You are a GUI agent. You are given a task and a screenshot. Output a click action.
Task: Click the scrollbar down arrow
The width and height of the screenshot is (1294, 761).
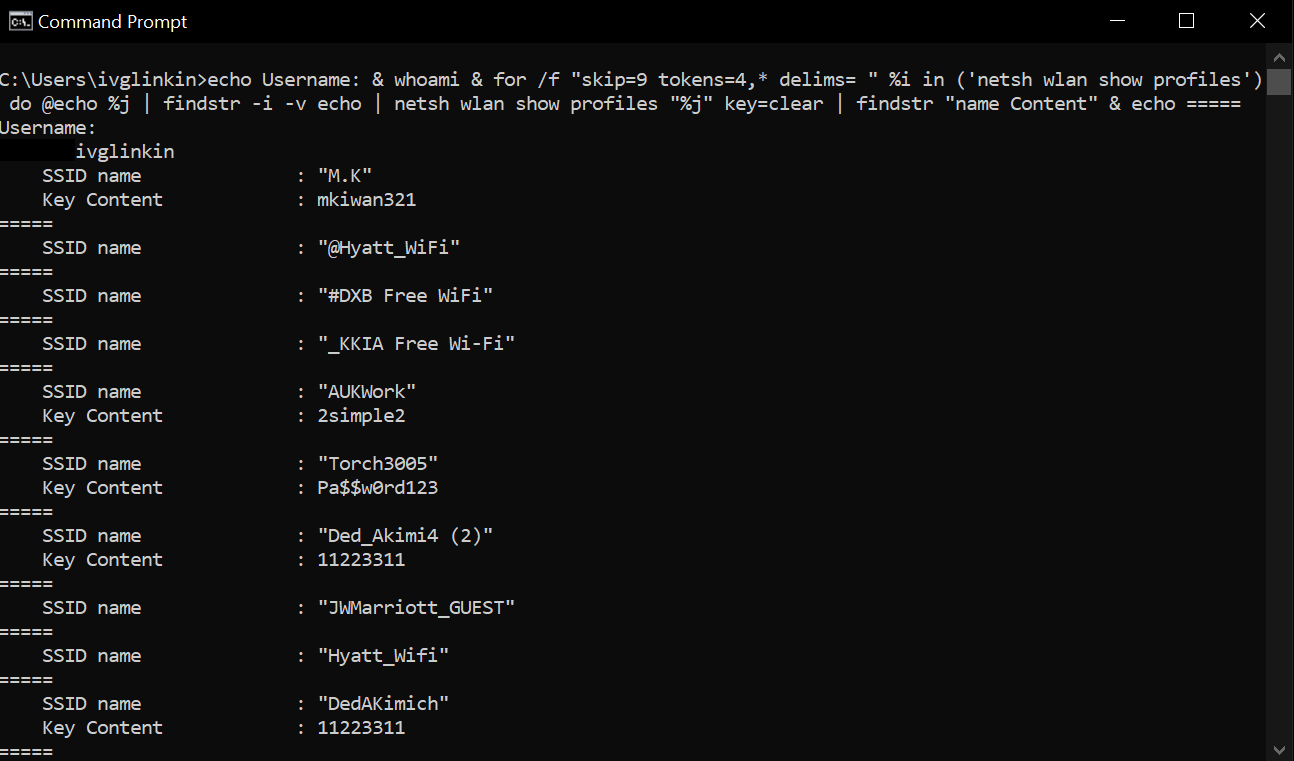pyautogui.click(x=1279, y=749)
